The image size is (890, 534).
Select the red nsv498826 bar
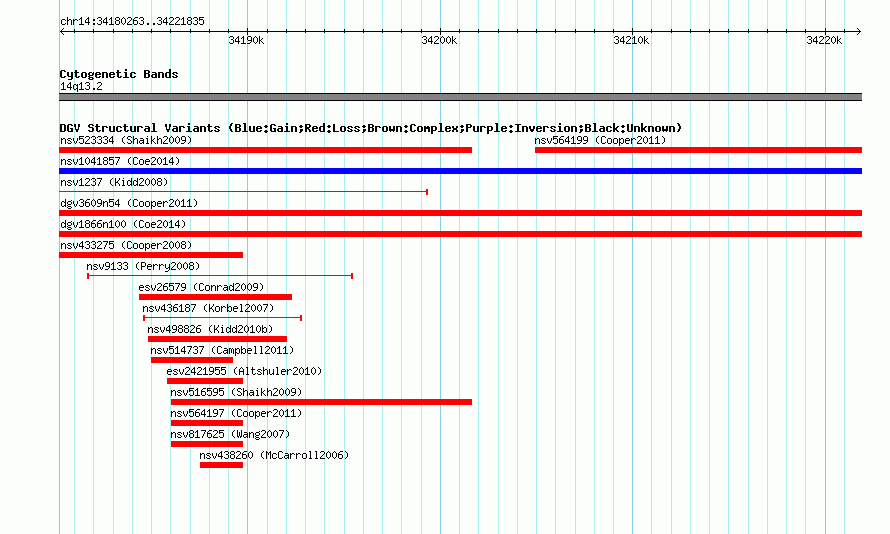[x=217, y=339]
